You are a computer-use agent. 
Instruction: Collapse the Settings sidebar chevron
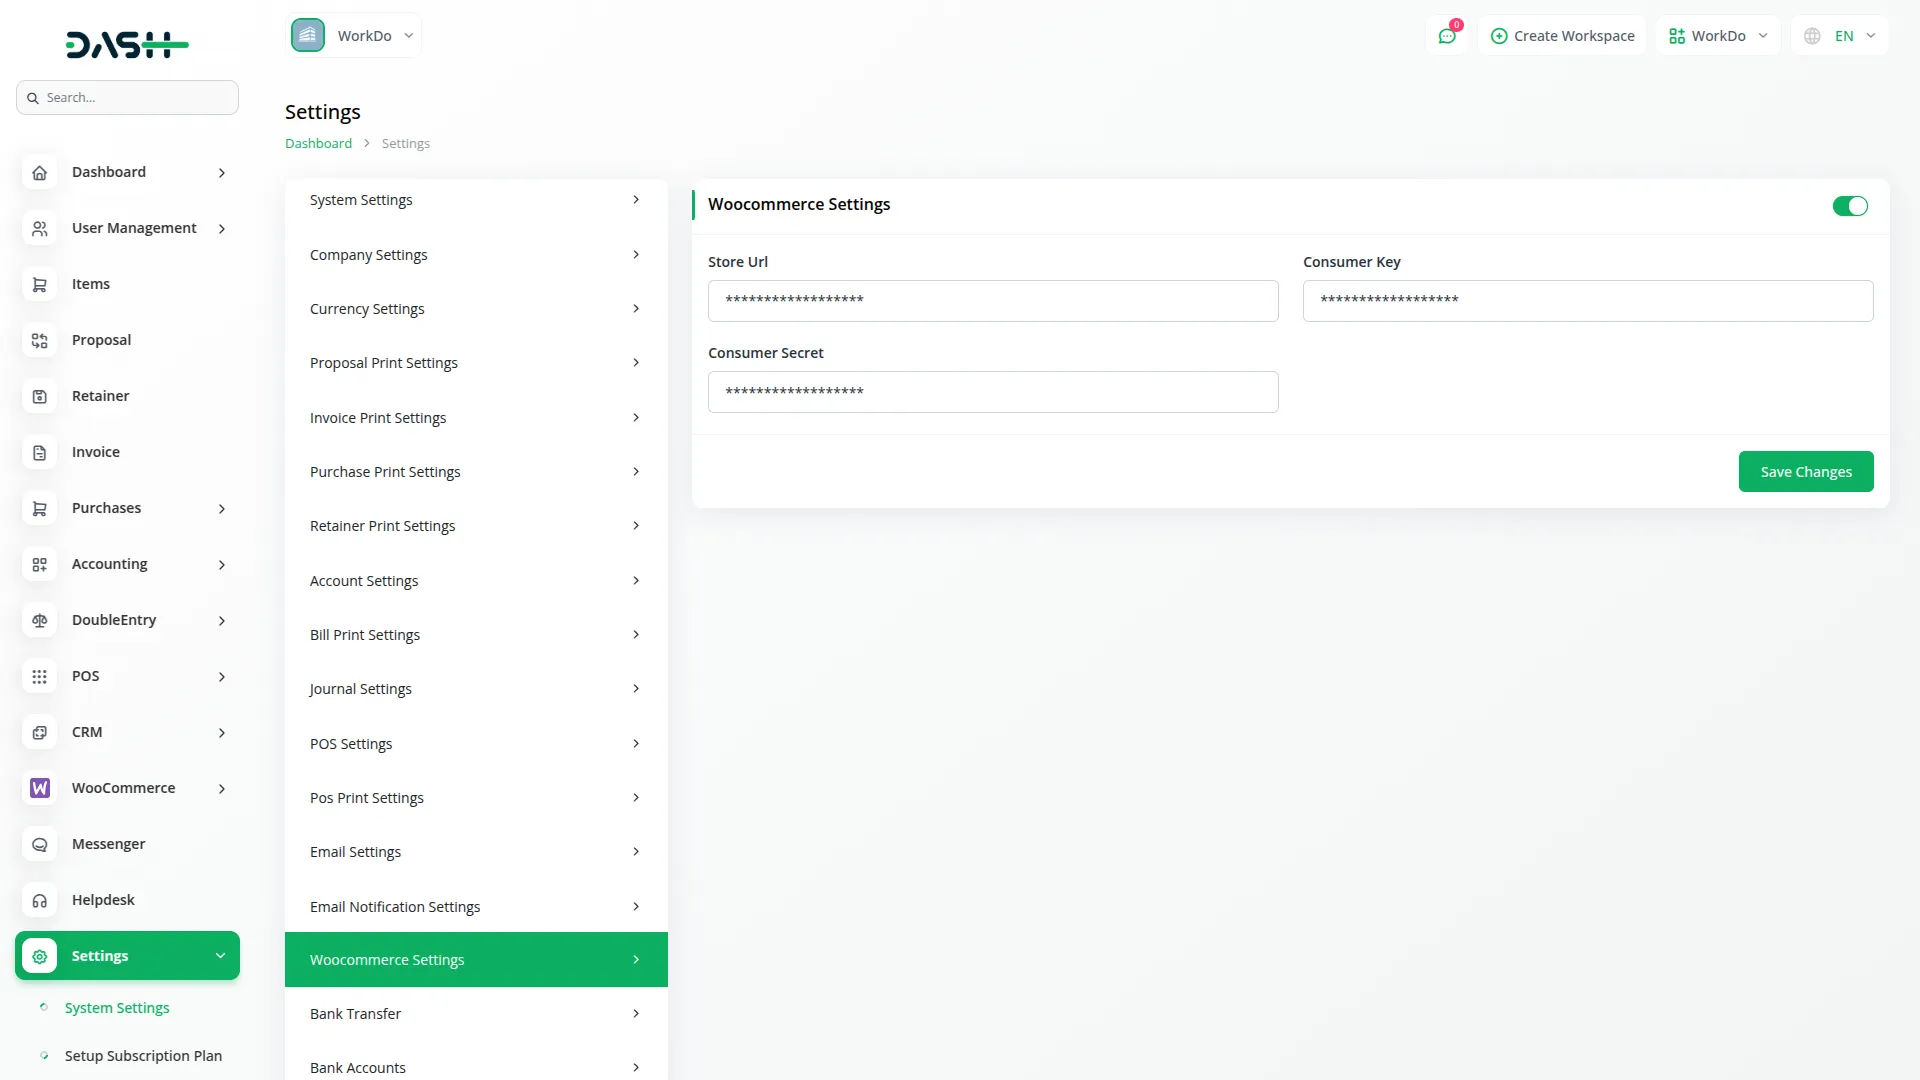point(220,955)
